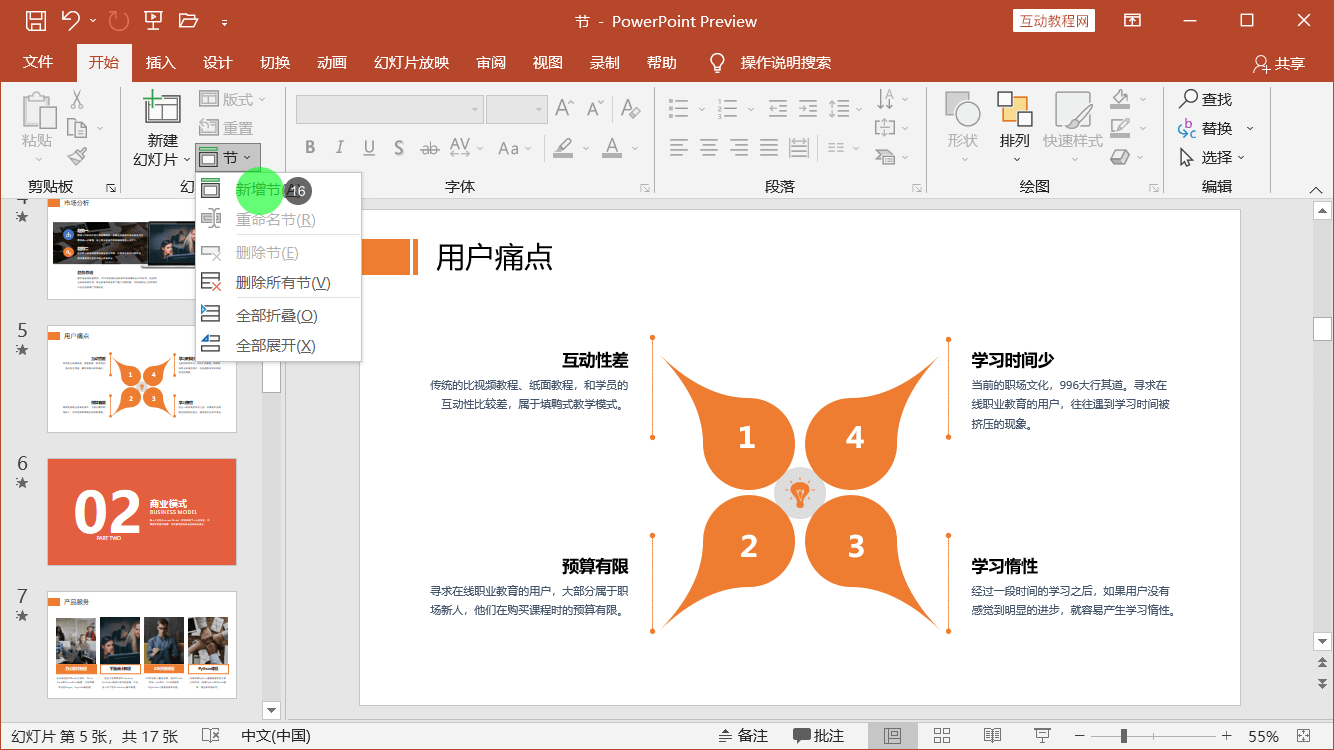Click the Undo arrow icon
Screen dimensions: 1334x750
point(70,20)
